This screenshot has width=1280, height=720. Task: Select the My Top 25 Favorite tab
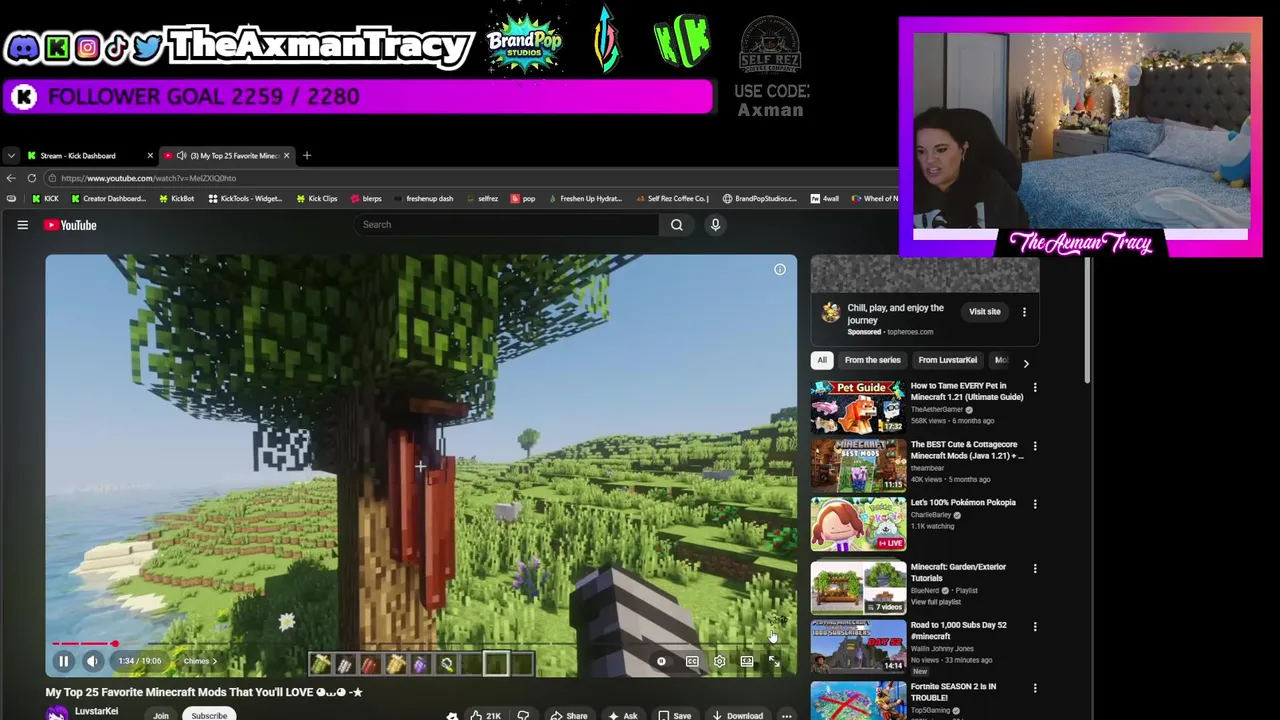click(228, 156)
